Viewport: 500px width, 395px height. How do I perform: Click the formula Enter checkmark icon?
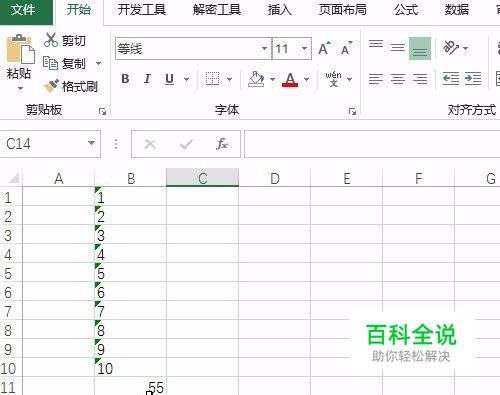pyautogui.click(x=186, y=144)
